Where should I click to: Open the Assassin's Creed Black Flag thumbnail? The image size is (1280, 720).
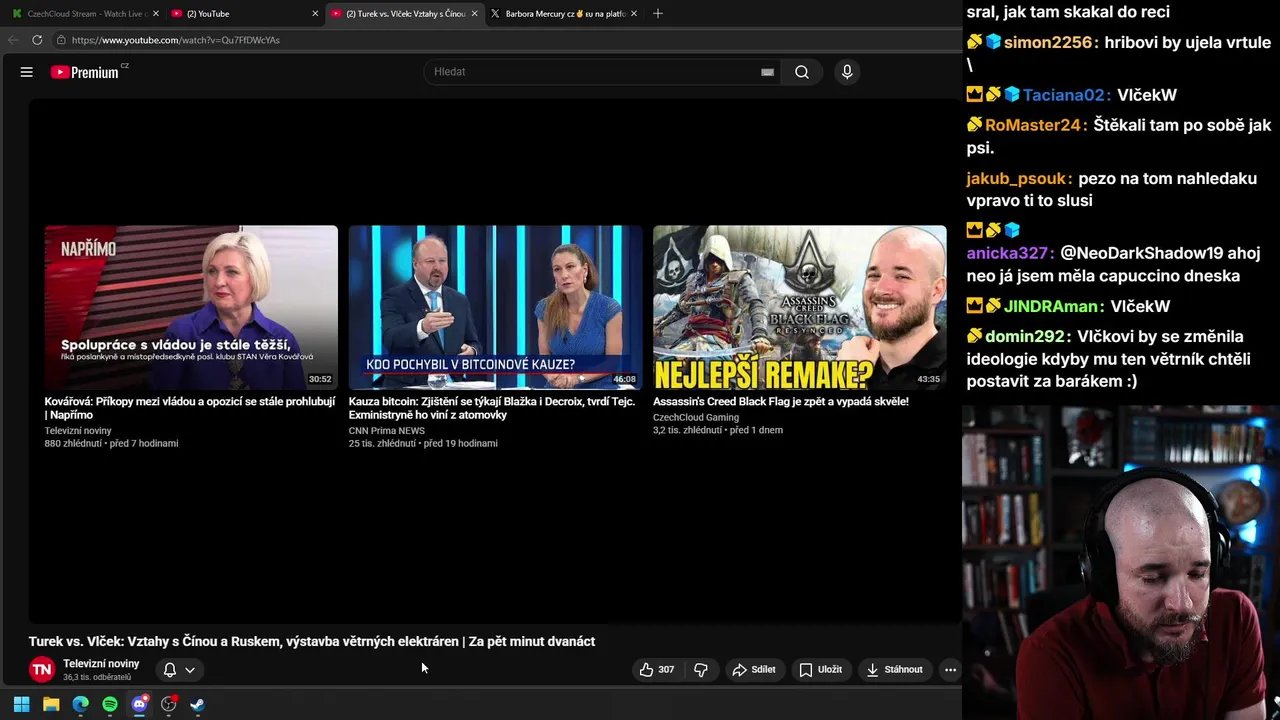click(800, 307)
